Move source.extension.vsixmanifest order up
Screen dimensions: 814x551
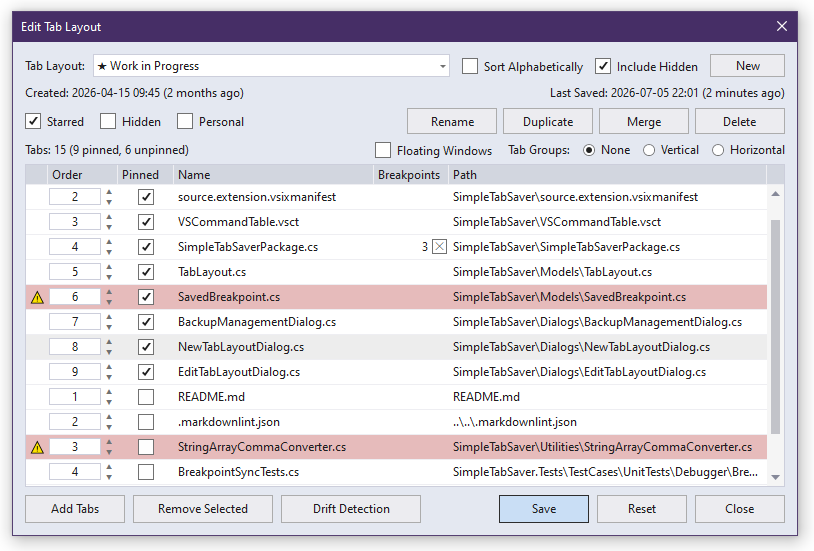tap(109, 192)
